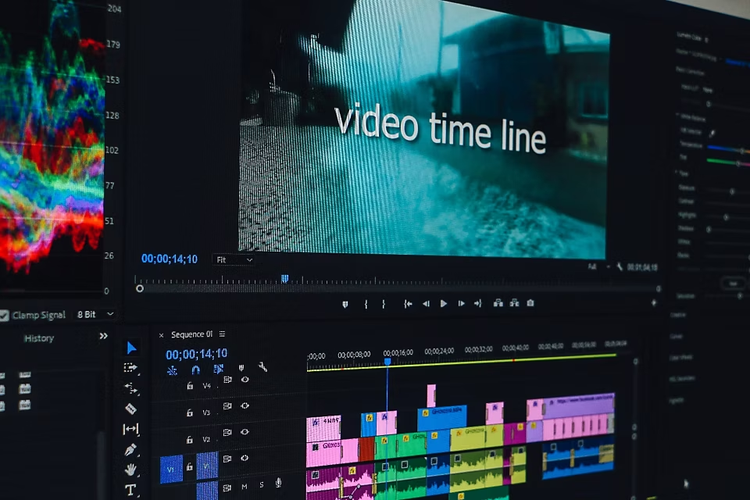750x500 pixels.
Task: Hide track V2 output with eye icon
Action: 245,432
